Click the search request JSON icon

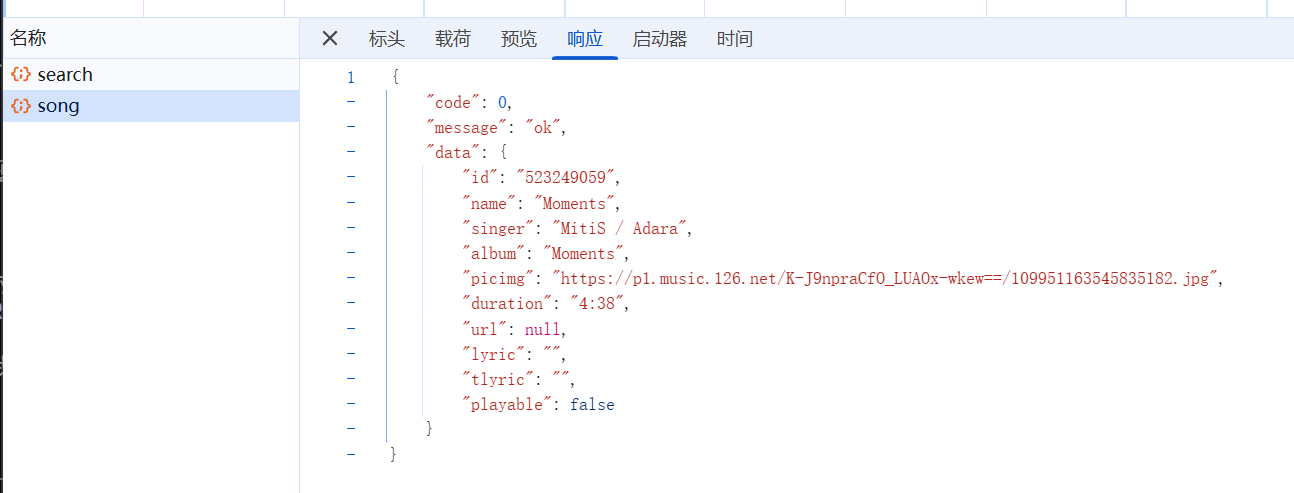point(21,75)
